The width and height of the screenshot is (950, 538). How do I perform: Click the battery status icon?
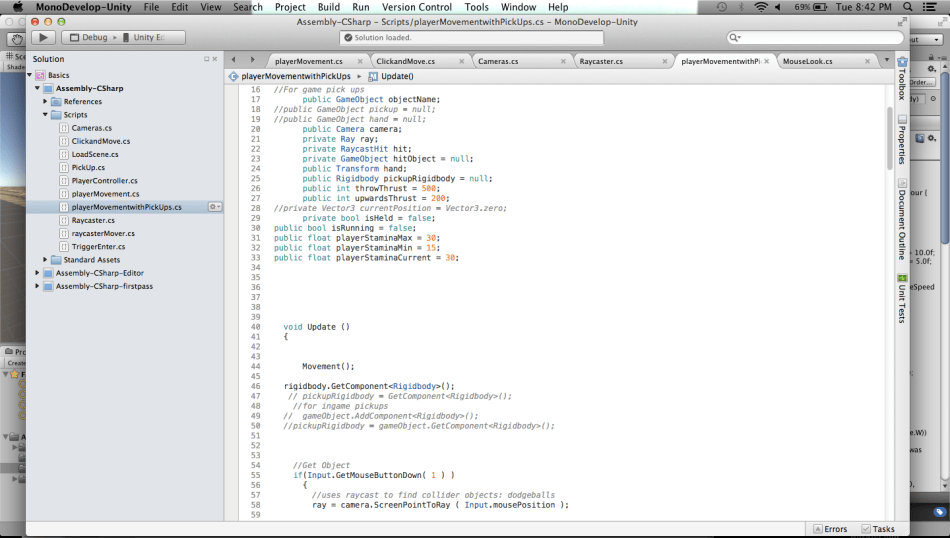[820, 7]
